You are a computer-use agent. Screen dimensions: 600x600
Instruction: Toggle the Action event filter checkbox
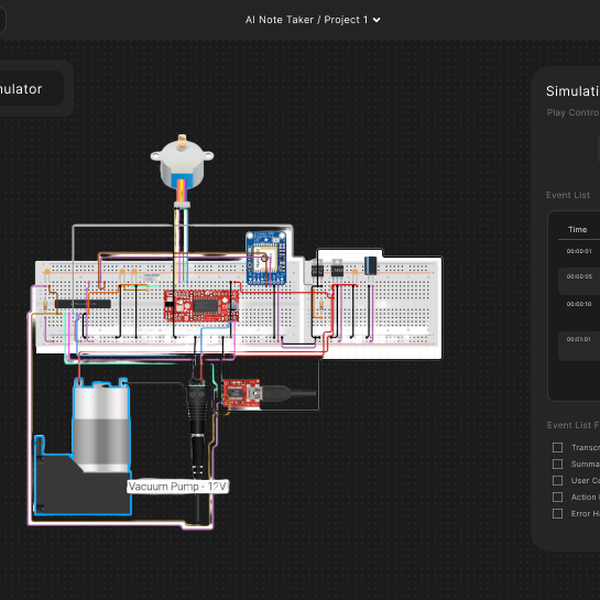pos(558,497)
